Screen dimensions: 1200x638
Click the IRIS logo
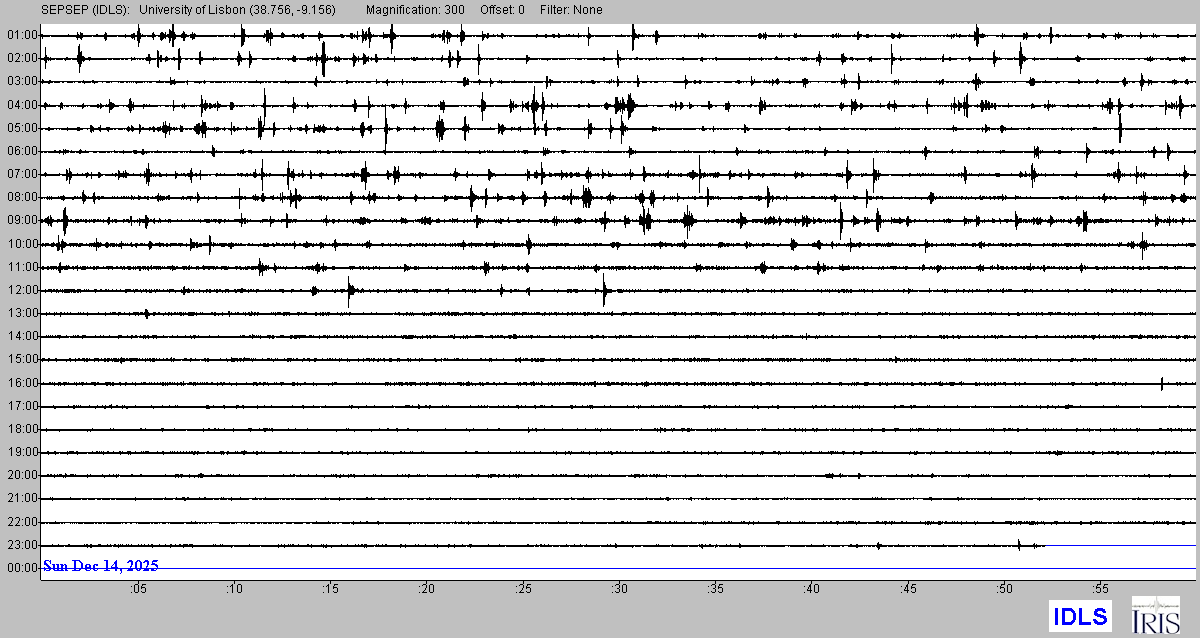1155,615
